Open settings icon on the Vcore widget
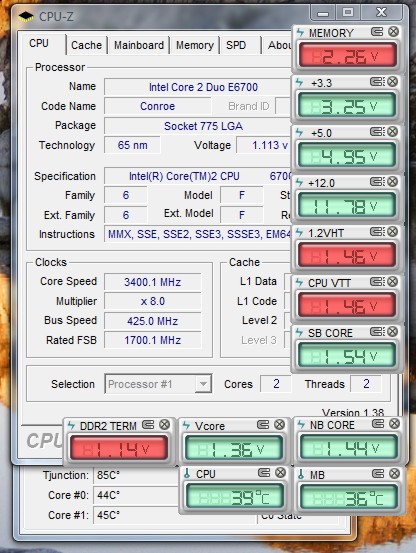The image size is (416, 553). [263, 425]
